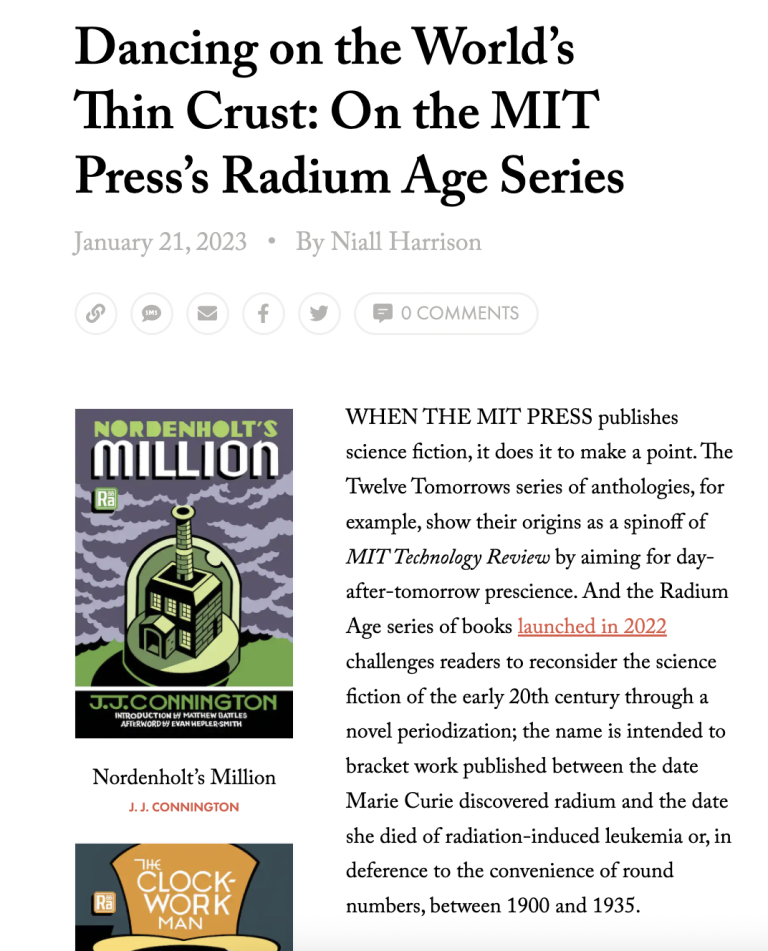Image resolution: width=768 pixels, height=951 pixels.
Task: Copy the article link using chain icon
Action: [96, 314]
